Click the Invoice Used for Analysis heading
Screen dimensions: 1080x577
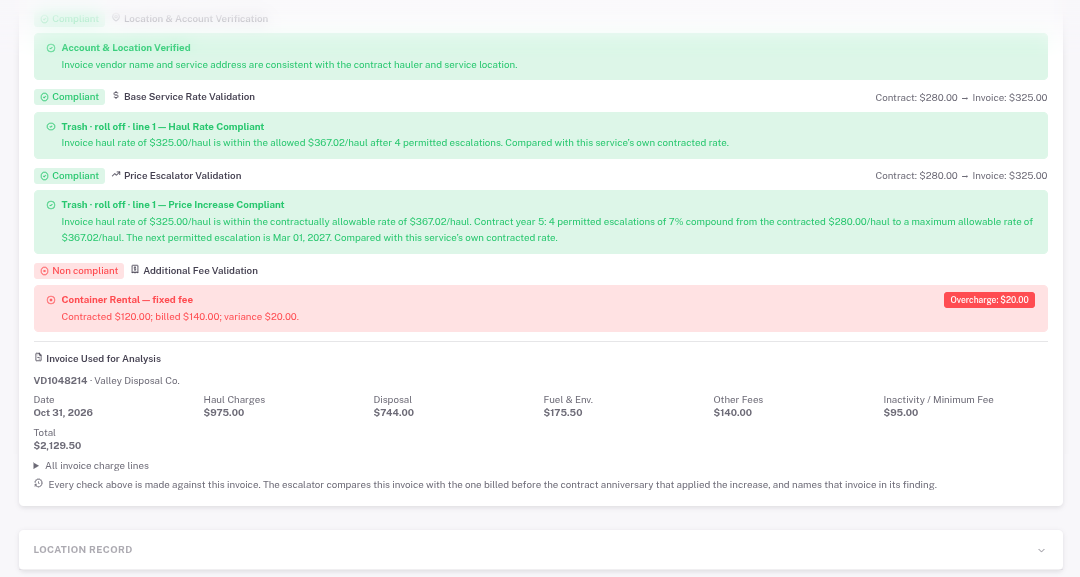pos(103,359)
